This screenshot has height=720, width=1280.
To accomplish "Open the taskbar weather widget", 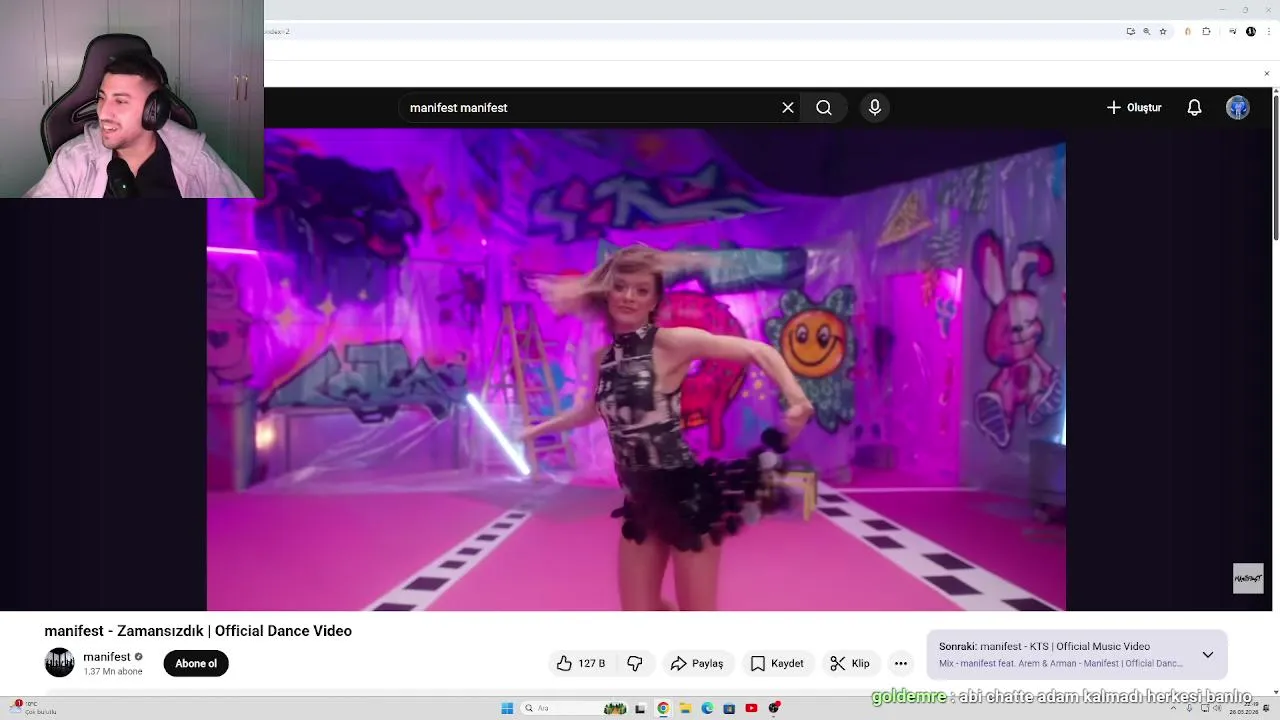I will coord(34,707).
